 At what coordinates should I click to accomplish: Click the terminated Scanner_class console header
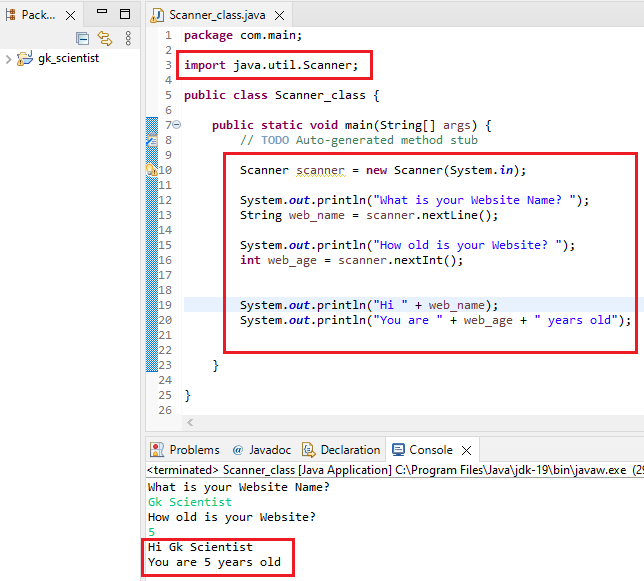[395, 470]
